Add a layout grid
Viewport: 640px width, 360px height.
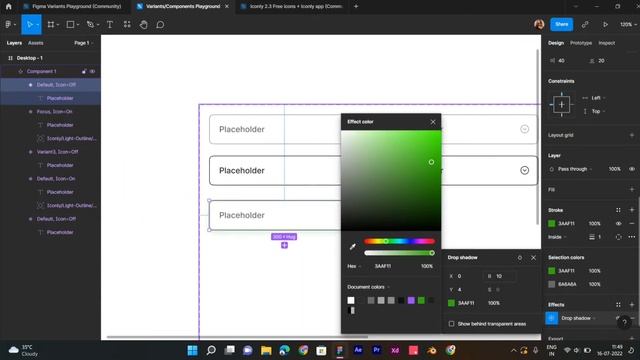point(632,135)
